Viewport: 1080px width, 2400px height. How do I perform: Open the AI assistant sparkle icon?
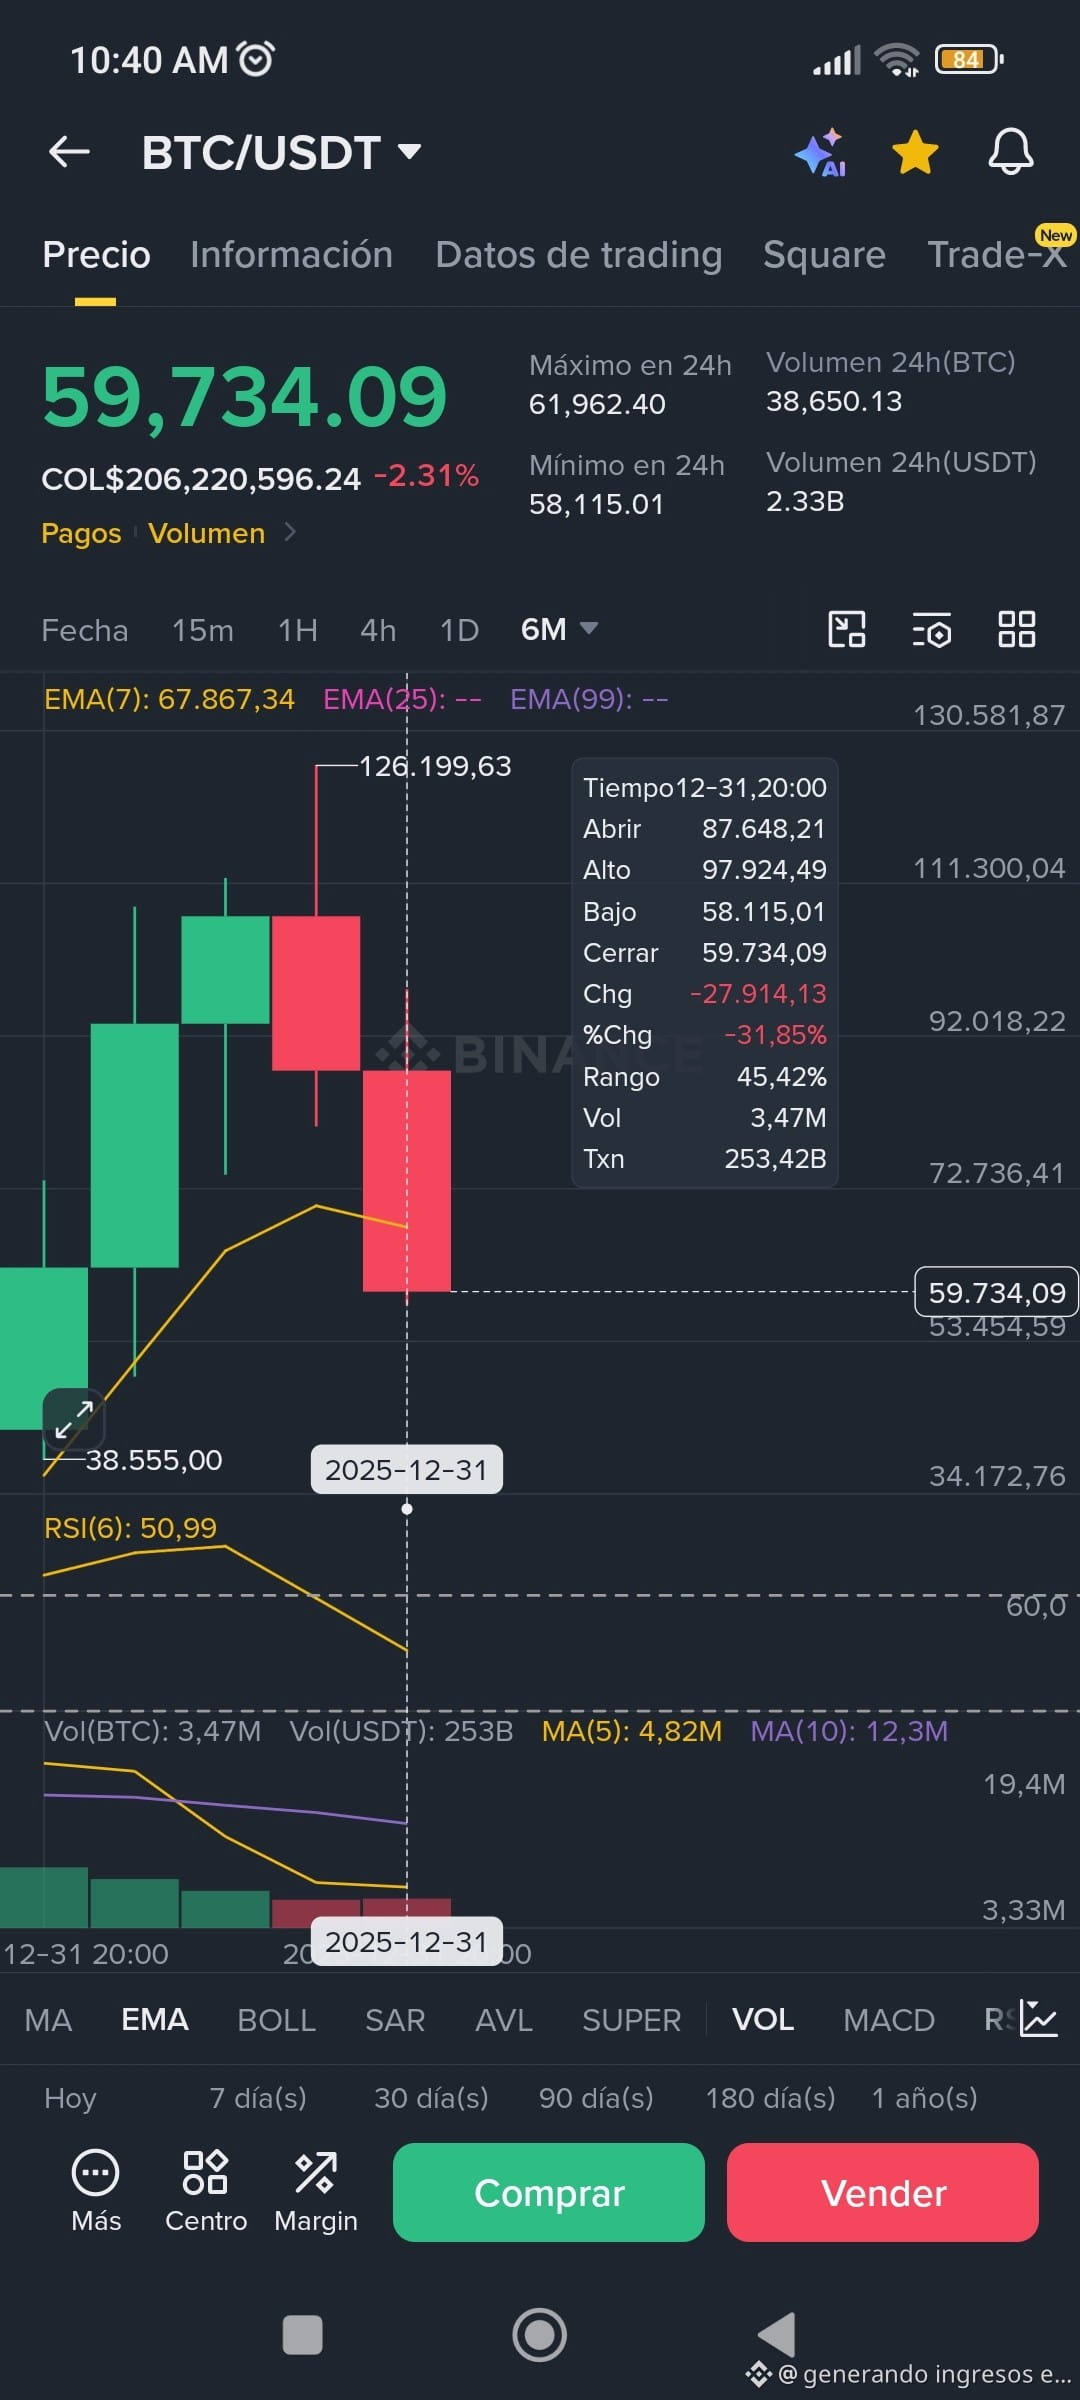[x=821, y=153]
